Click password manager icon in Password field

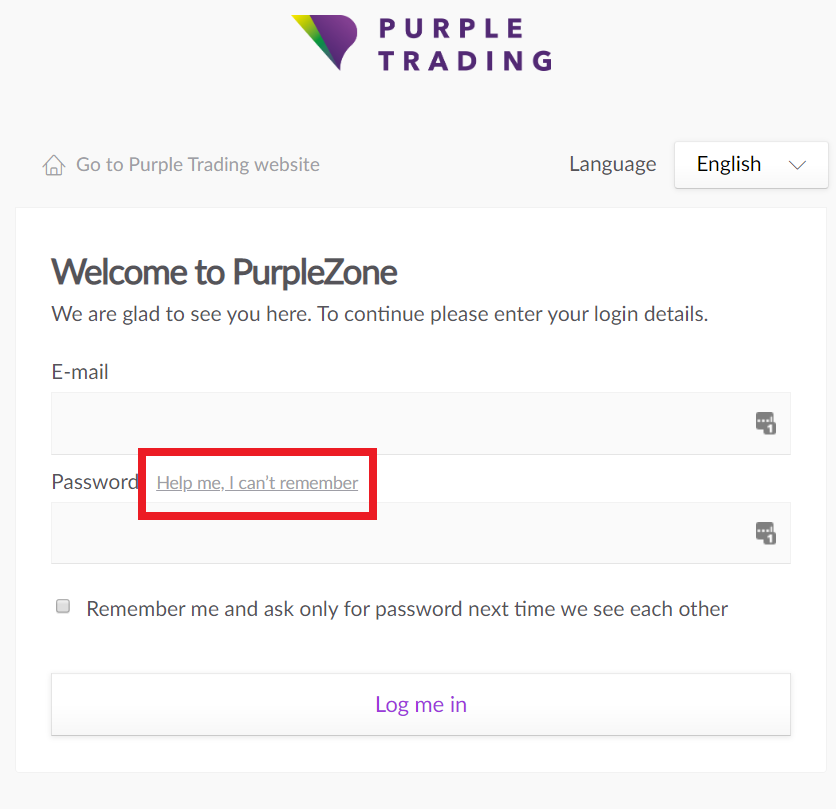pyautogui.click(x=766, y=533)
